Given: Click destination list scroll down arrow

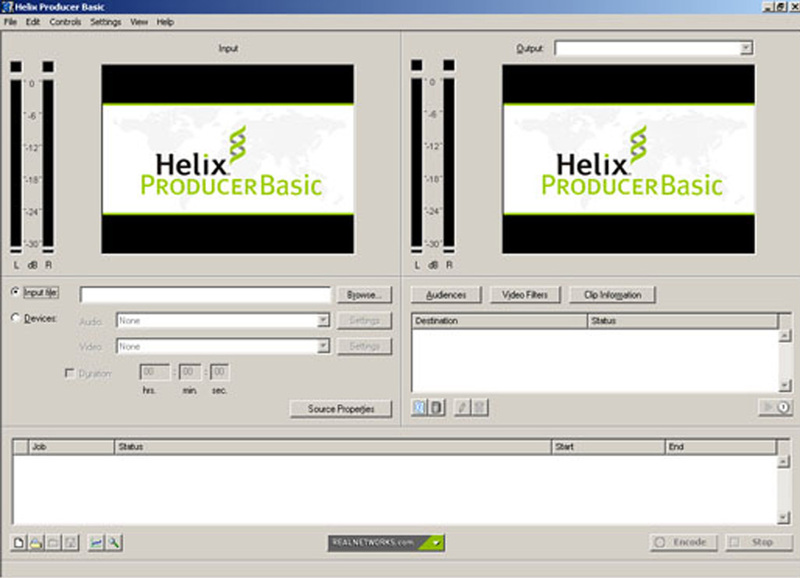Looking at the screenshot, I should [785, 385].
